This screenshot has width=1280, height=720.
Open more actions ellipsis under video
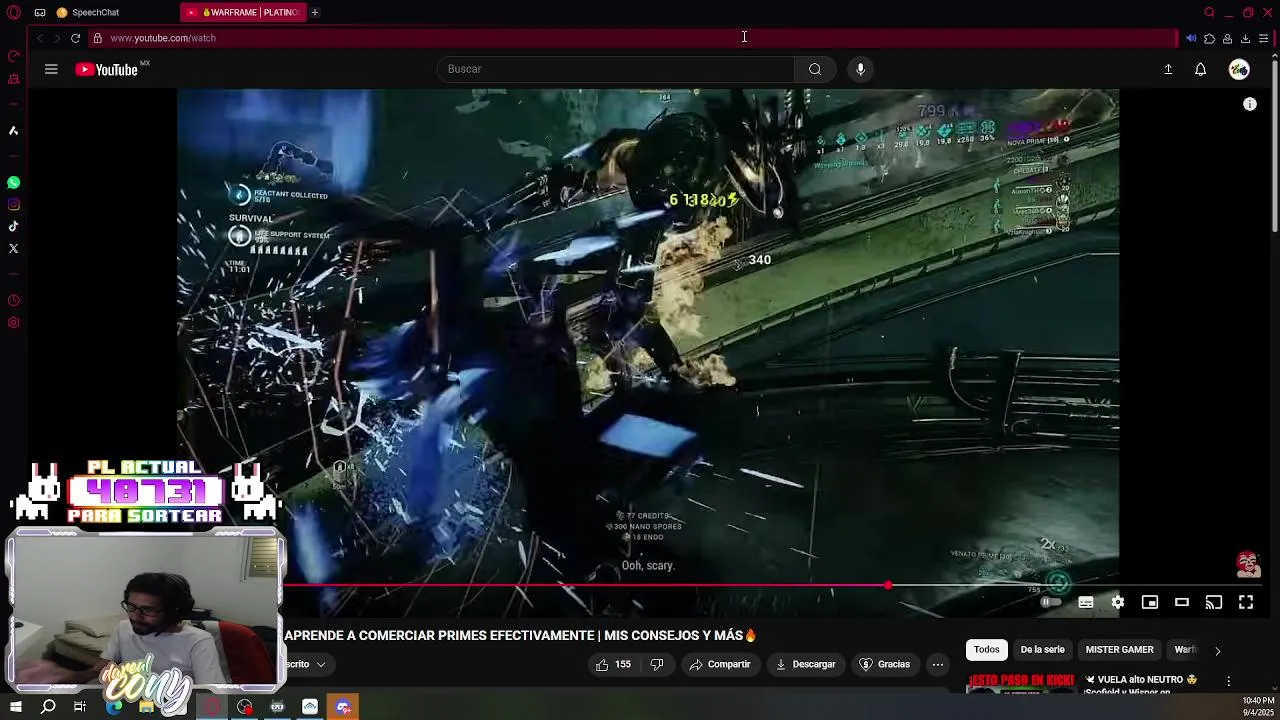coord(938,664)
